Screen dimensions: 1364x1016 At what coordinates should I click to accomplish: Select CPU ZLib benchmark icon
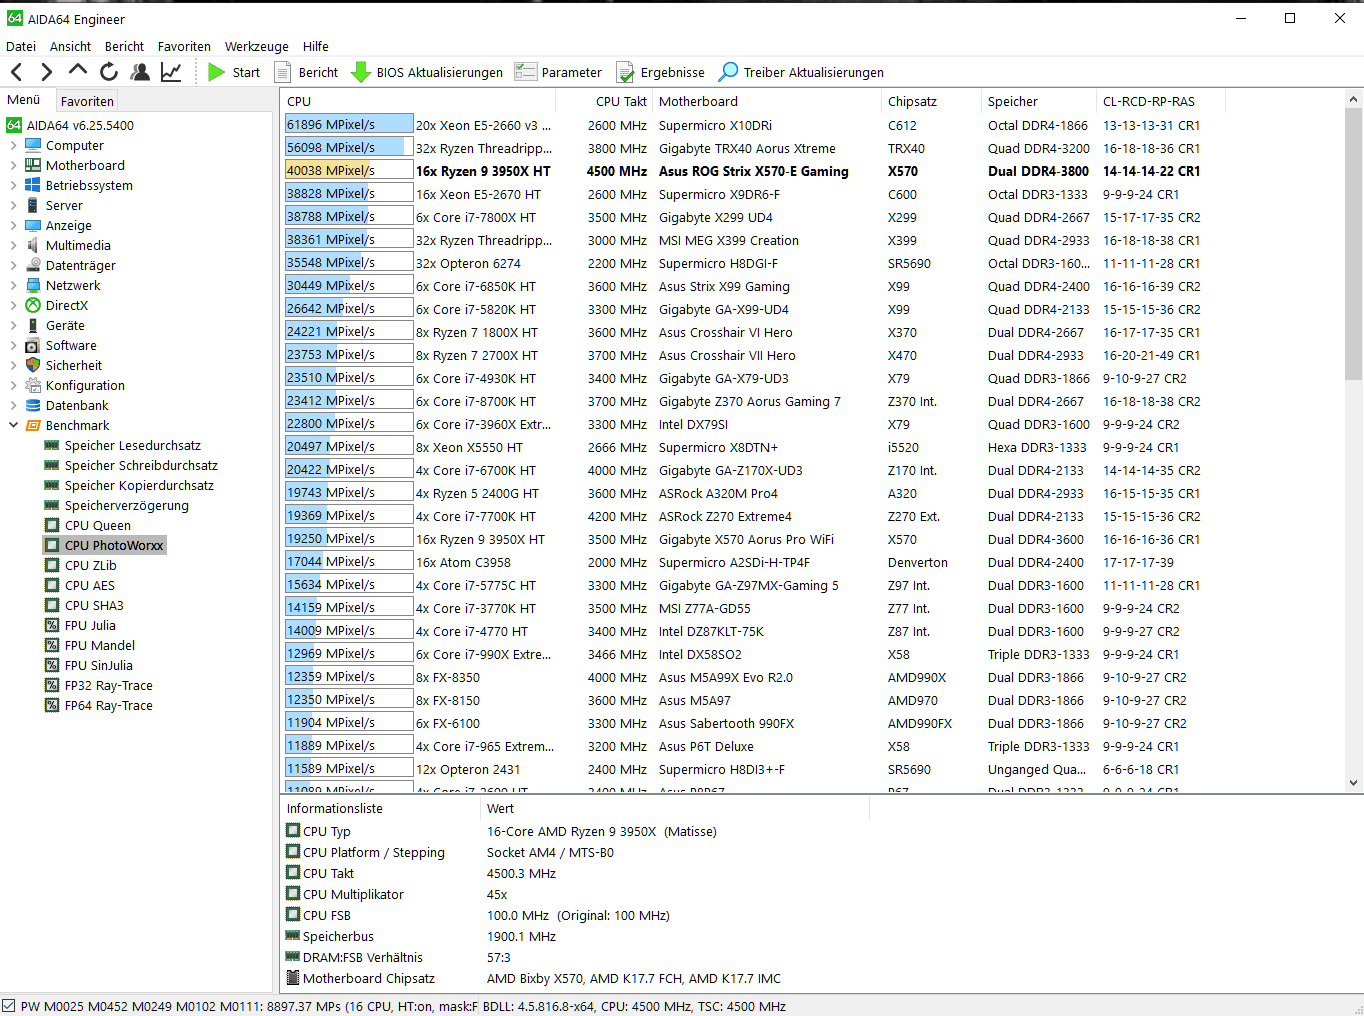click(52, 565)
